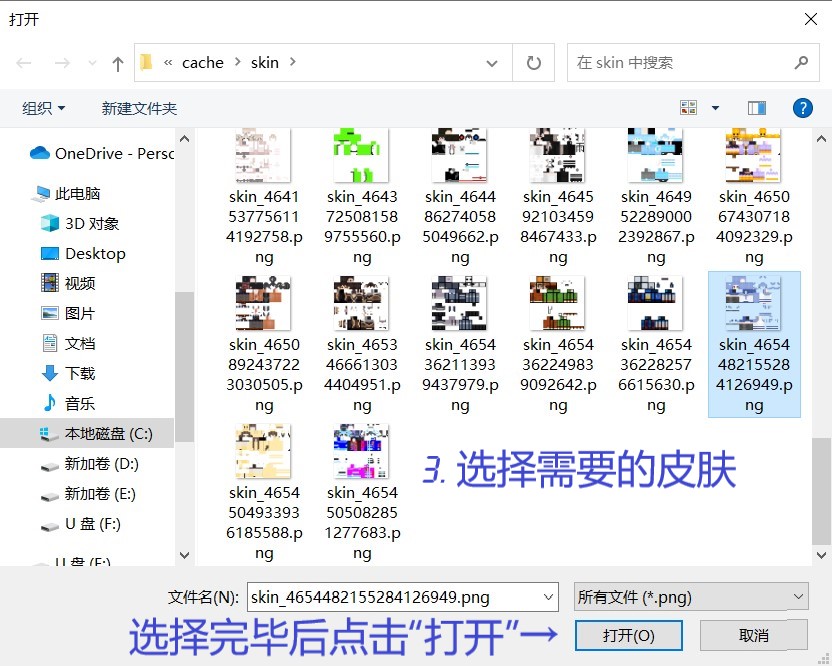Open help with question mark icon
This screenshot has width=832, height=666.
coord(802,108)
